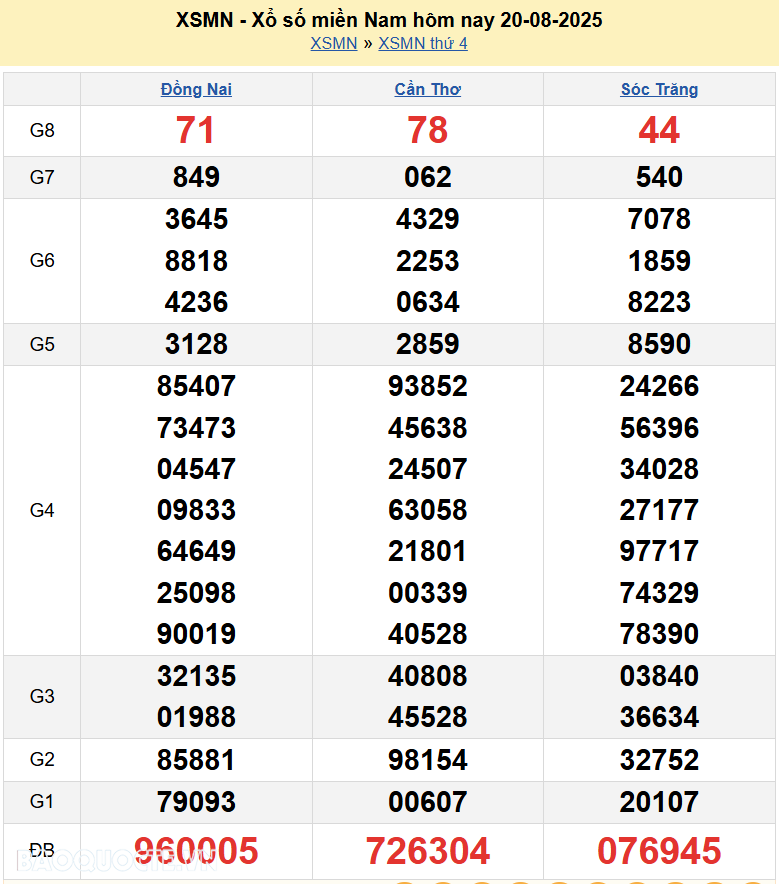Viewport: 779px width, 884px height.
Task: Click Sóc Trăng G8 number 44
Action: (x=659, y=130)
